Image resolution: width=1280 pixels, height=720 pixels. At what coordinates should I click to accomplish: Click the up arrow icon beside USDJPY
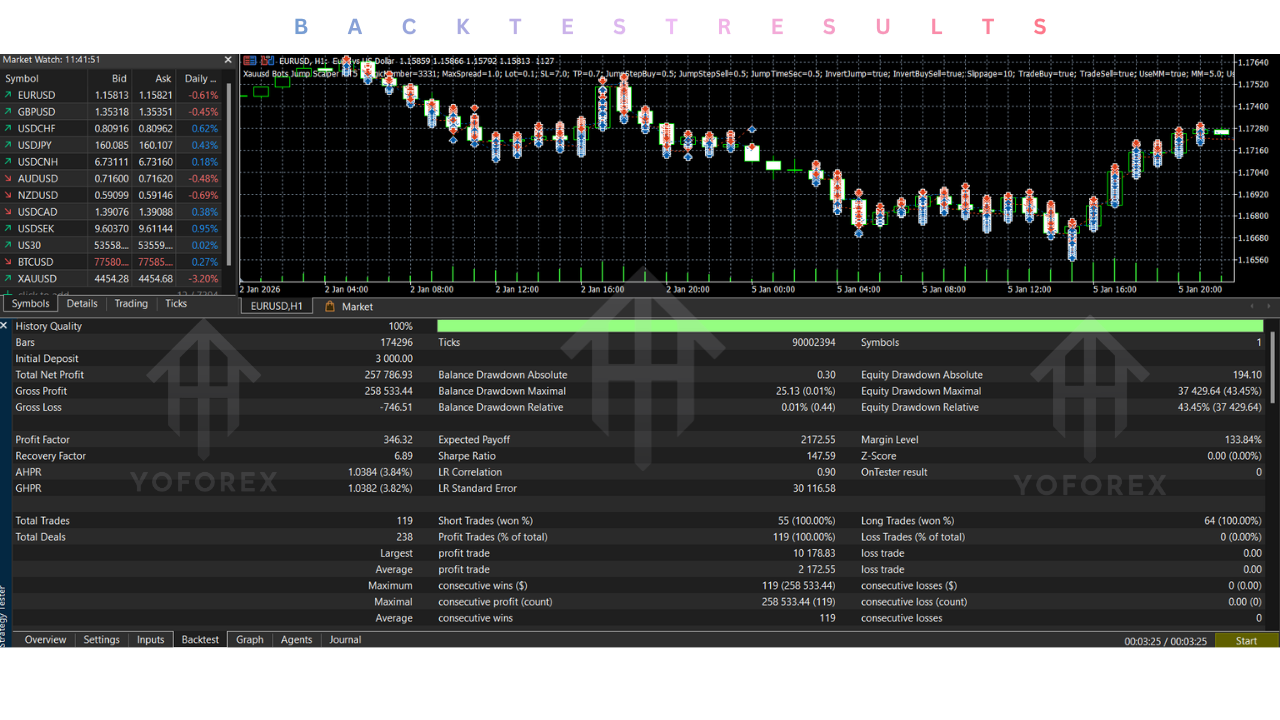point(9,145)
